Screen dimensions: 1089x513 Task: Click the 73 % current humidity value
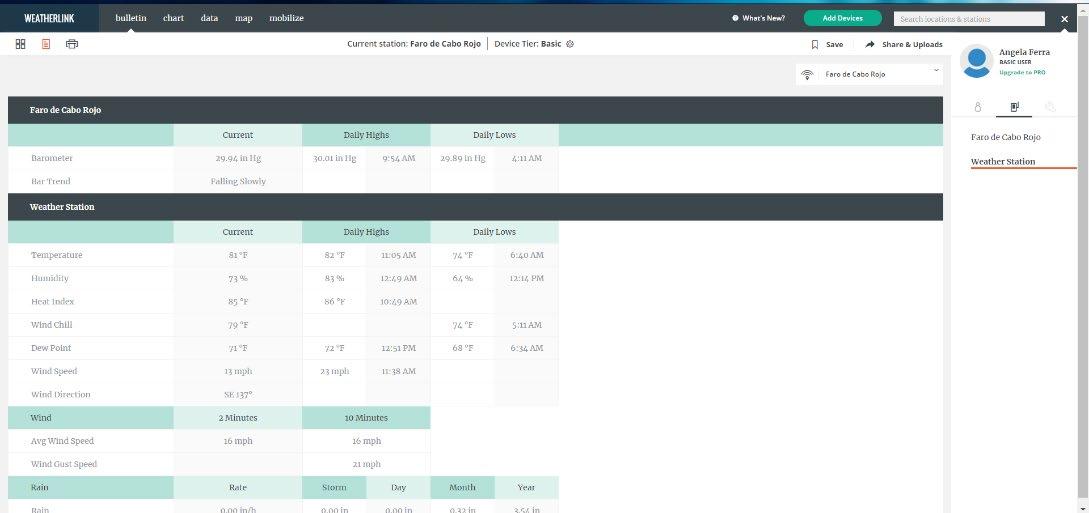(x=238, y=278)
